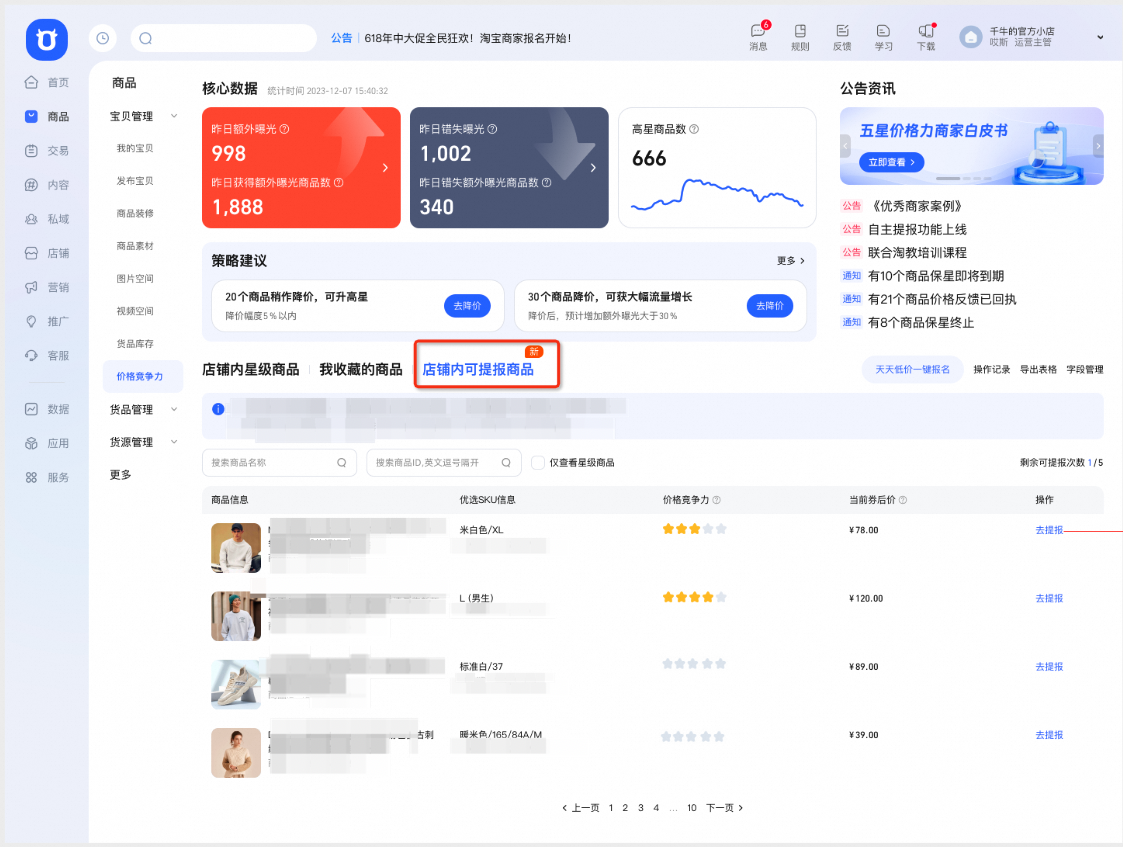This screenshot has width=1123, height=847.
Task: Open 消息 messages icon
Action: click(x=758, y=36)
